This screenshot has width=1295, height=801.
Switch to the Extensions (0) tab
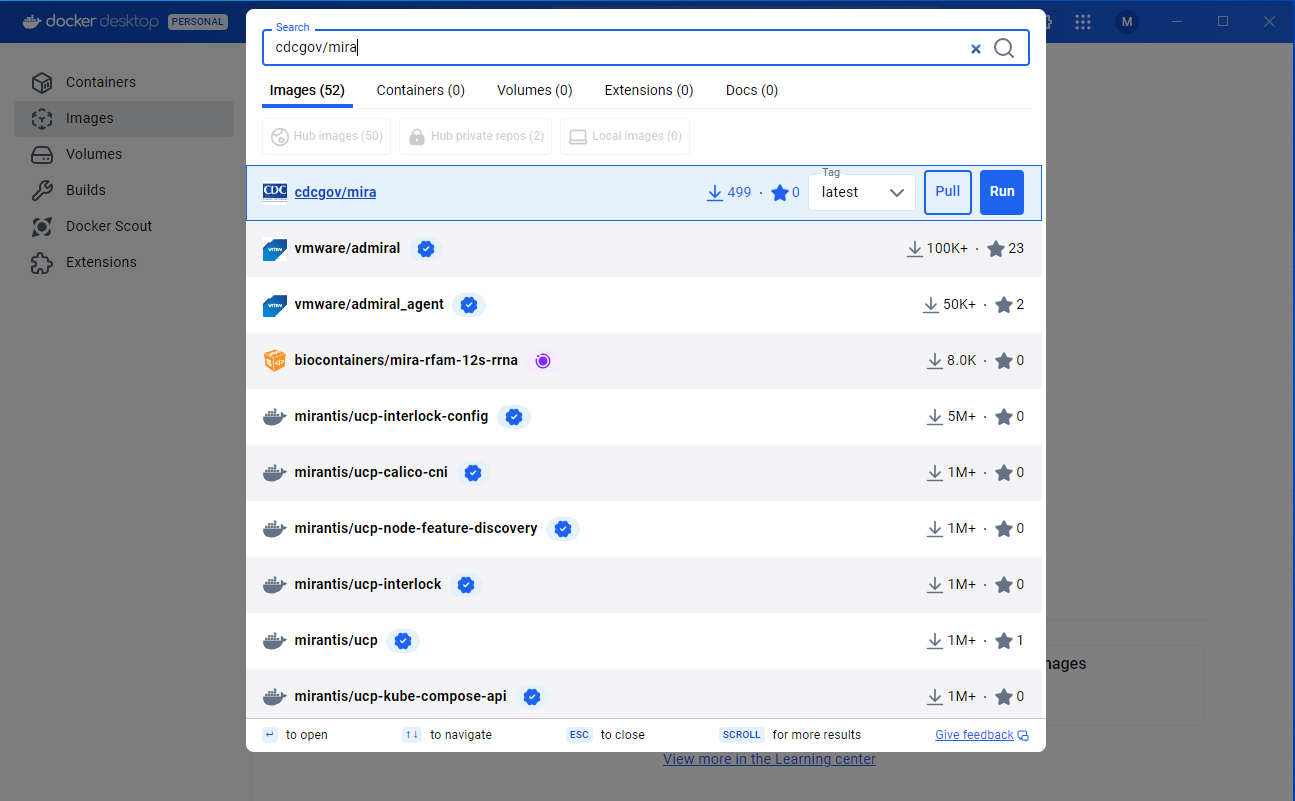pos(649,90)
